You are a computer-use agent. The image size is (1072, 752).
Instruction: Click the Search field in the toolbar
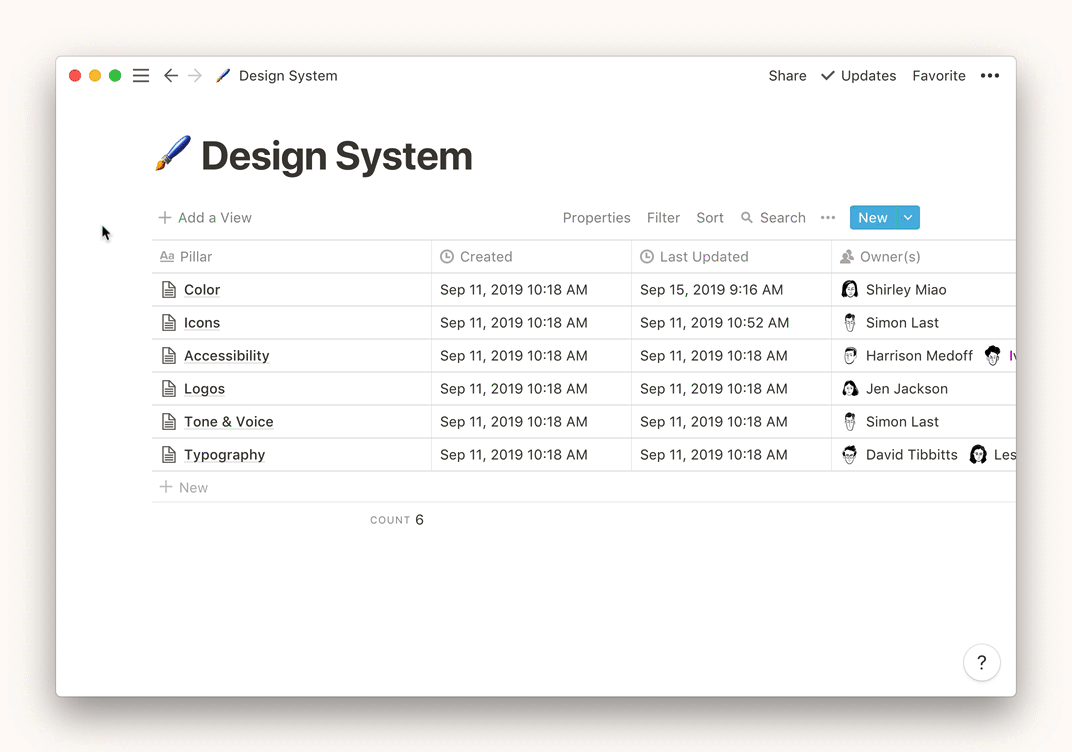tap(773, 218)
